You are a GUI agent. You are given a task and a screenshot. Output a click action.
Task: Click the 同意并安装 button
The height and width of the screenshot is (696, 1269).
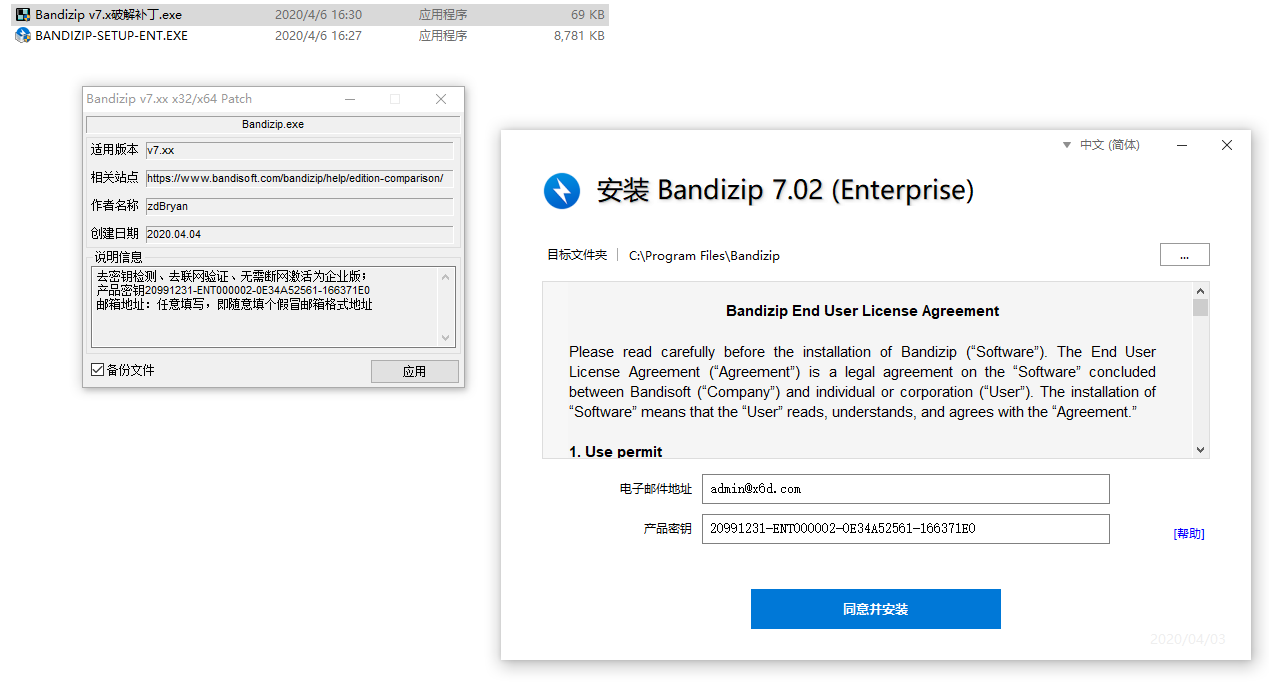876,609
